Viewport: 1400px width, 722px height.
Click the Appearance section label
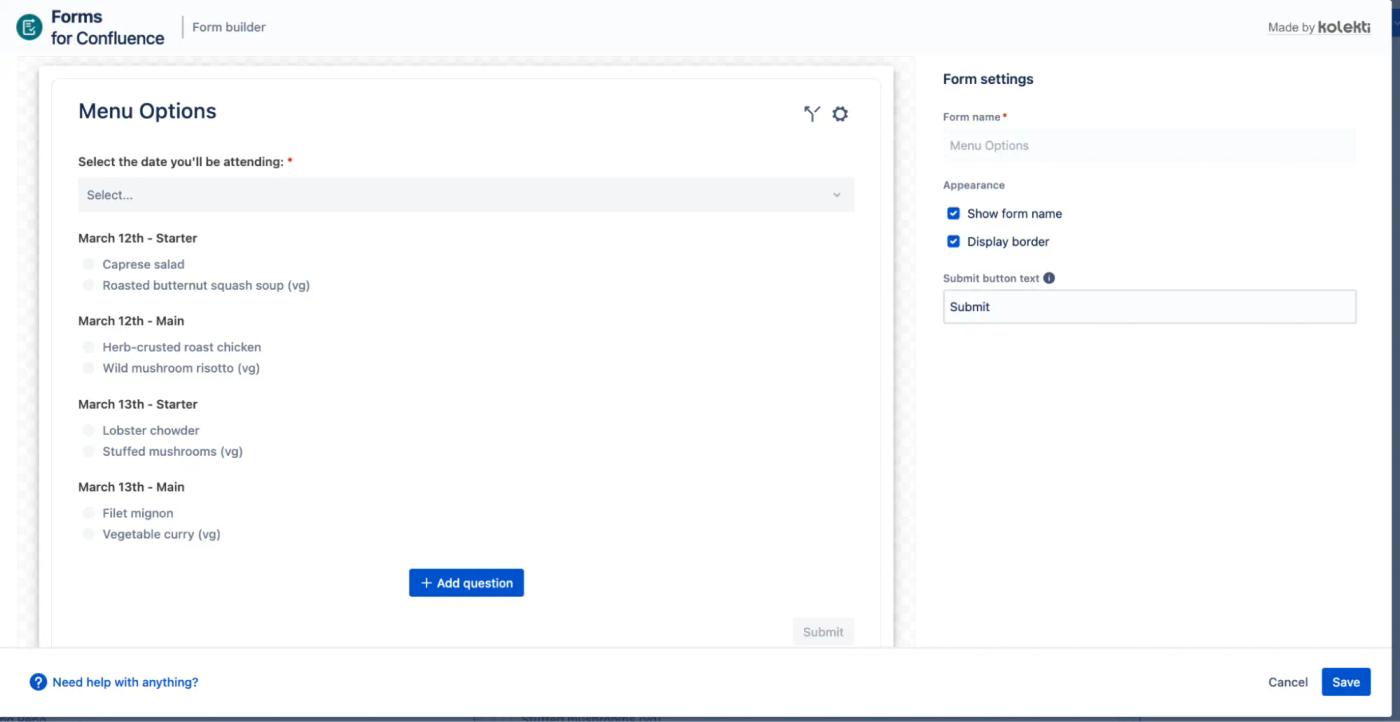click(x=974, y=185)
